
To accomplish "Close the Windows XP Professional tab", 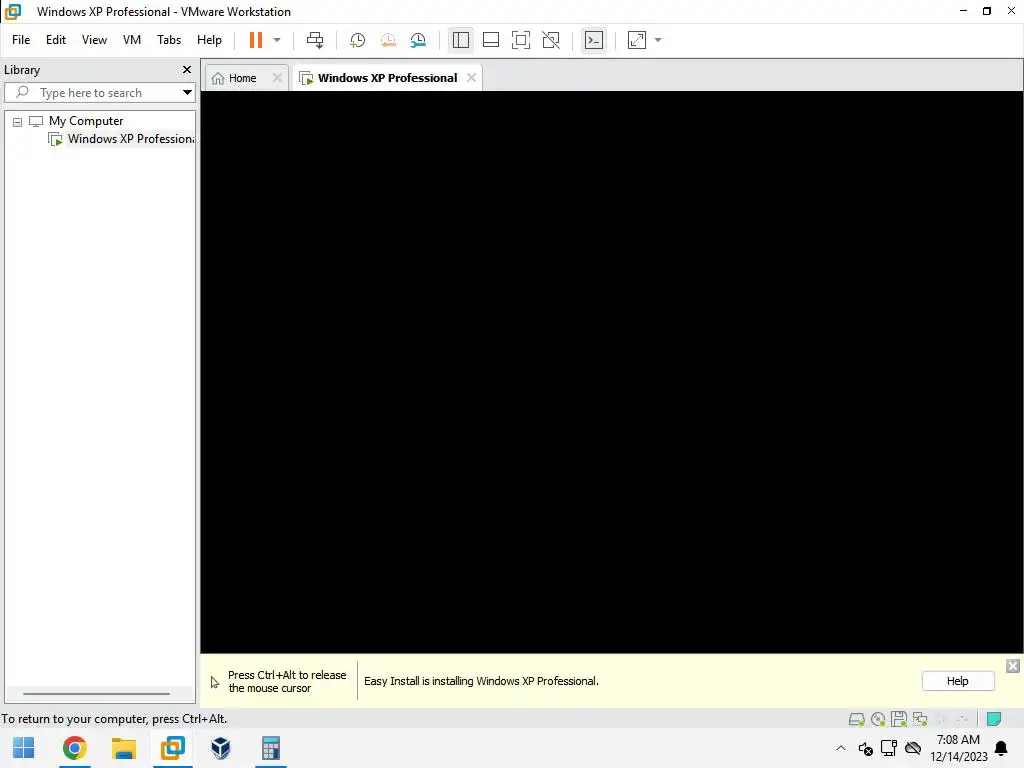I will click(472, 78).
